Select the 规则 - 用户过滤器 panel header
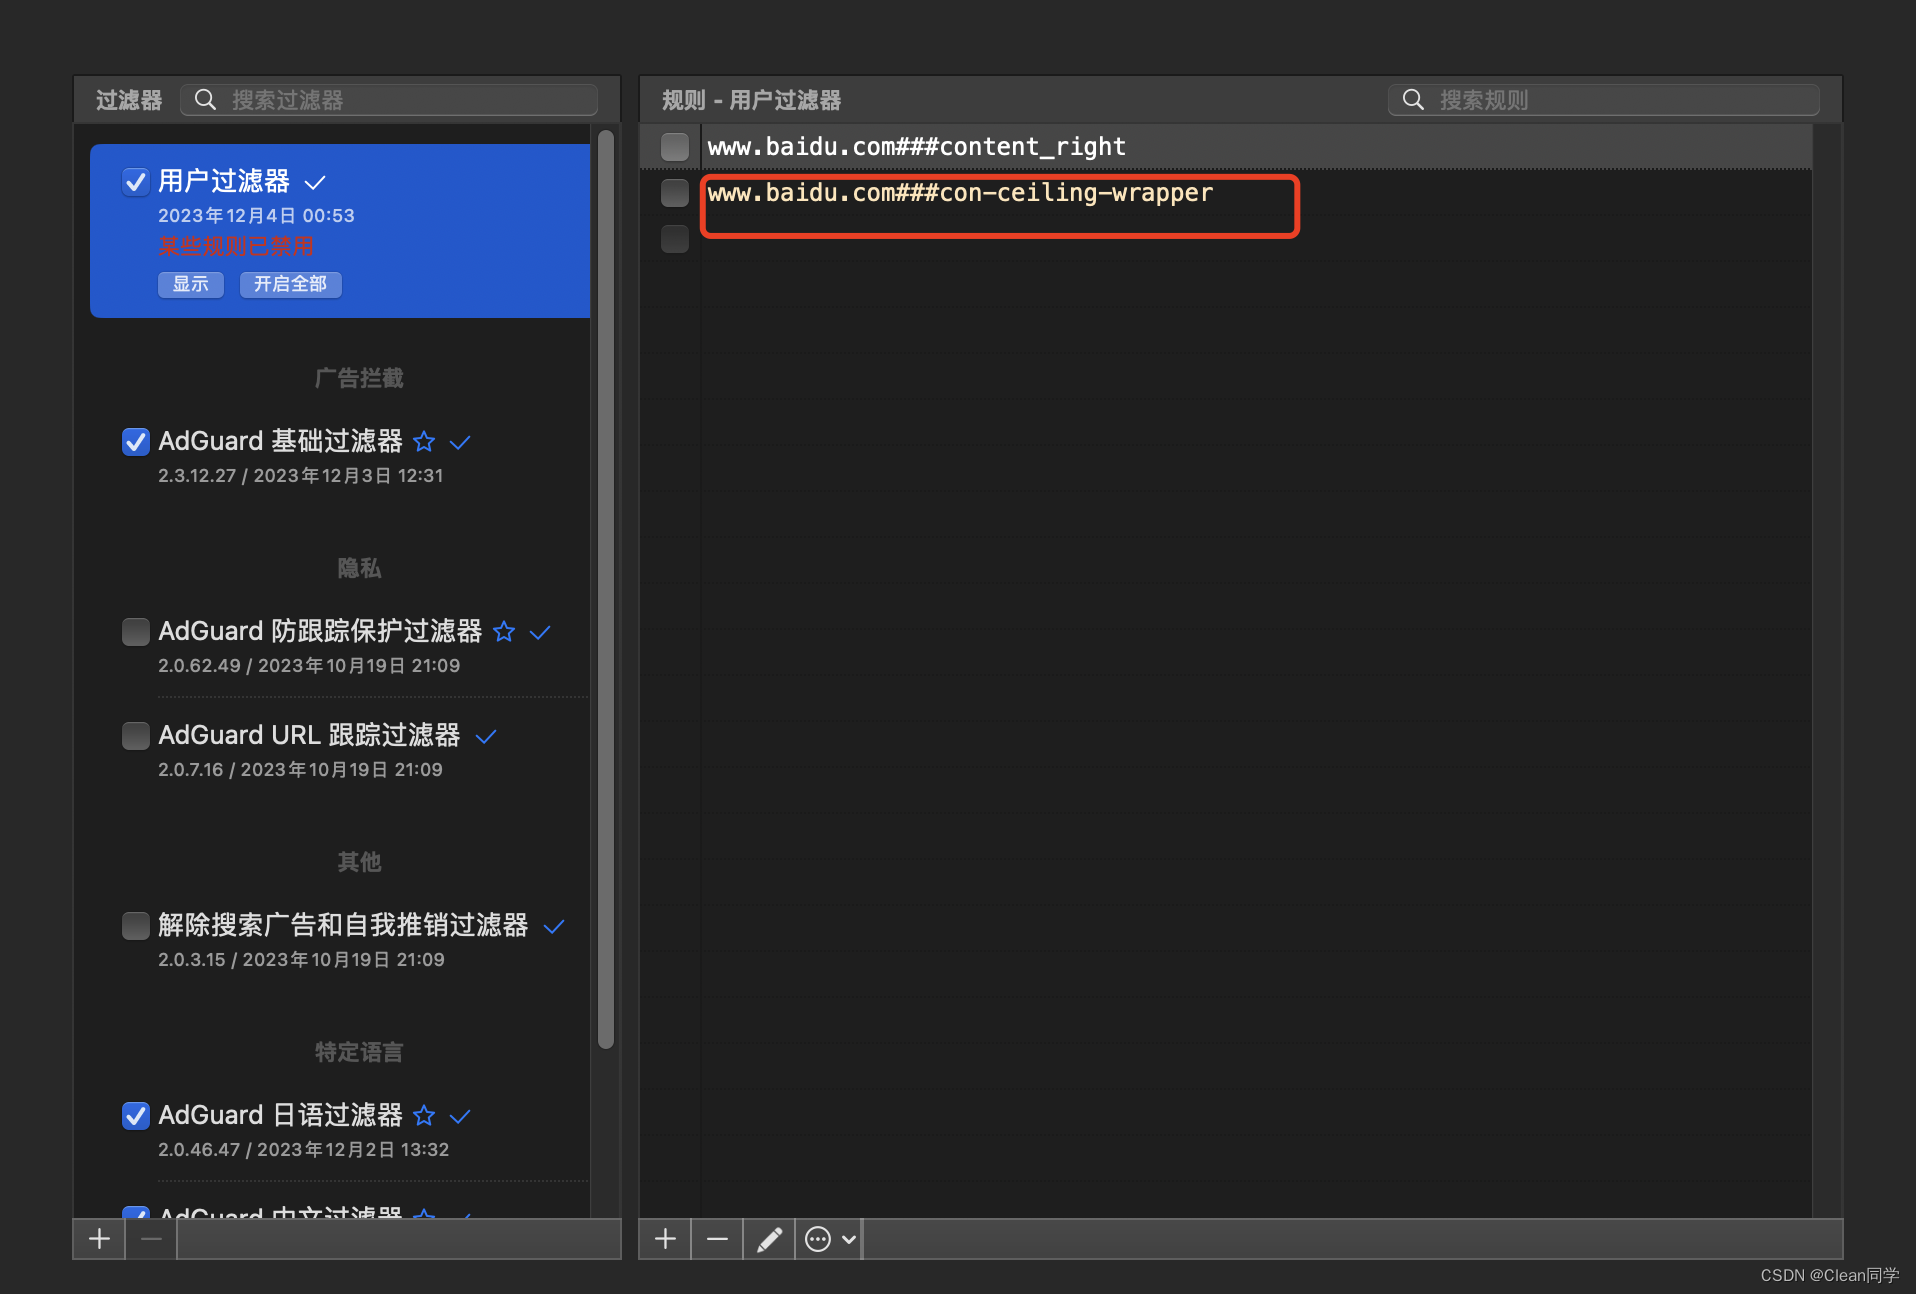The width and height of the screenshot is (1916, 1294). tap(751, 99)
